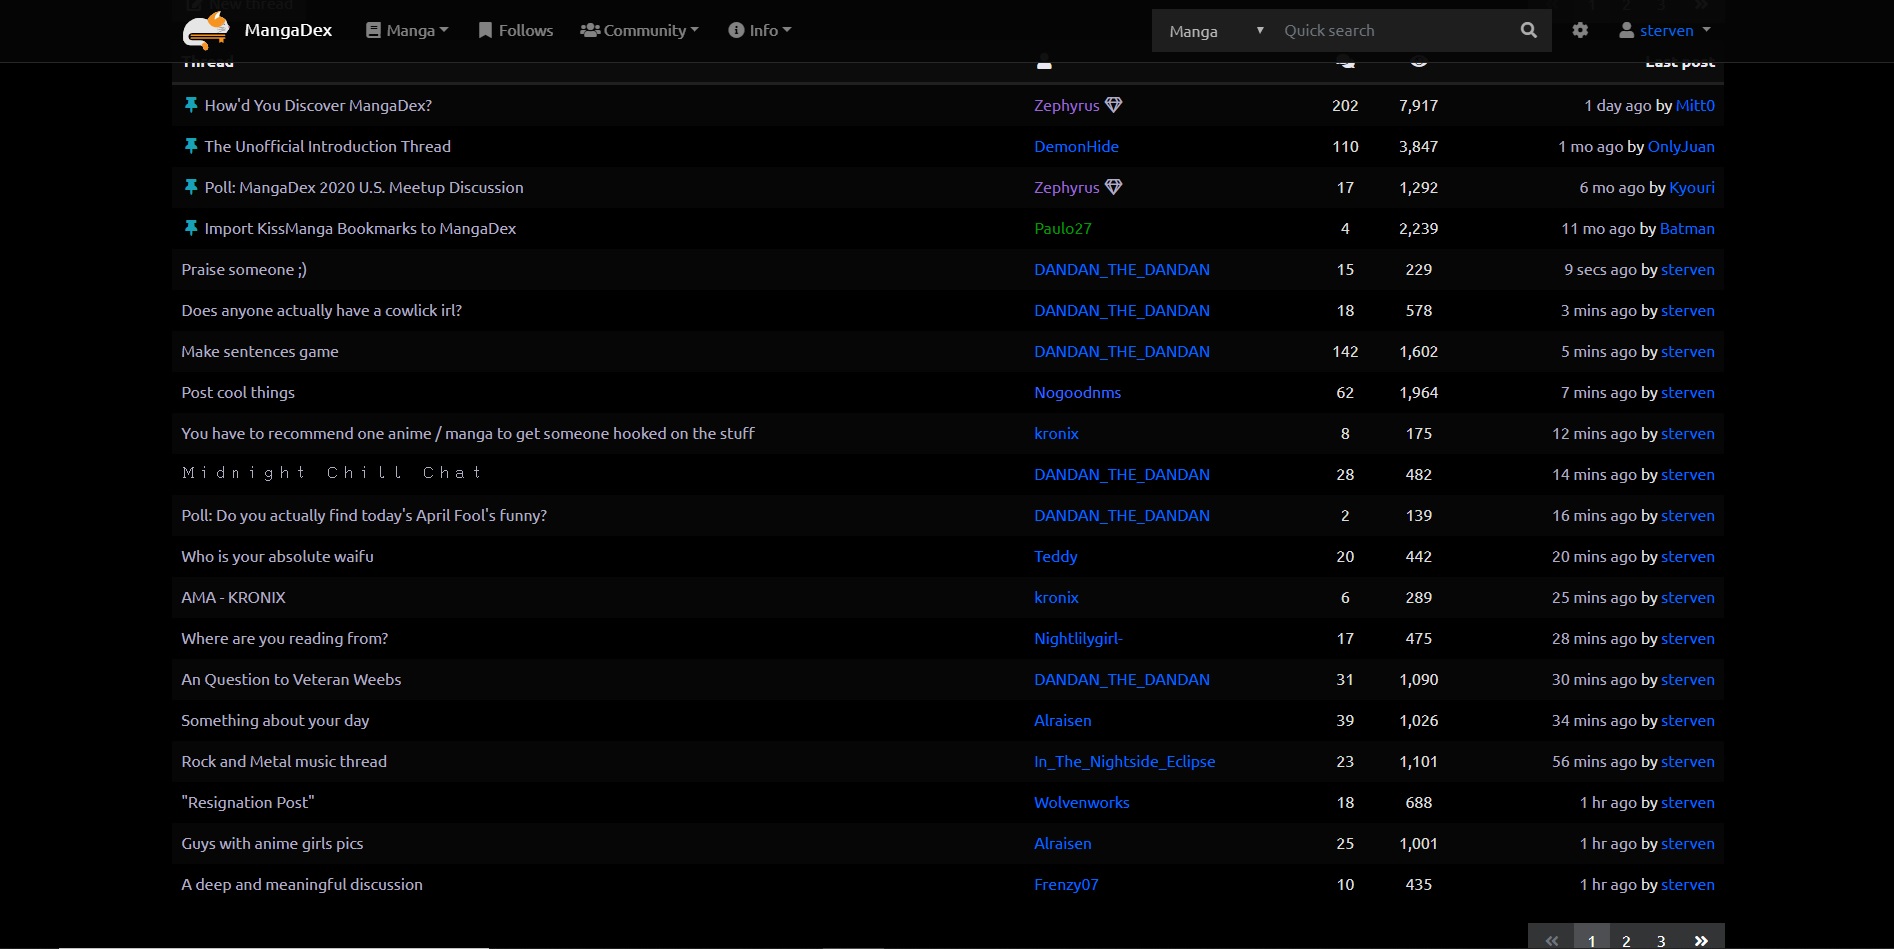Open the Praise someone ;) thread
Image resolution: width=1894 pixels, height=949 pixels.
click(244, 269)
